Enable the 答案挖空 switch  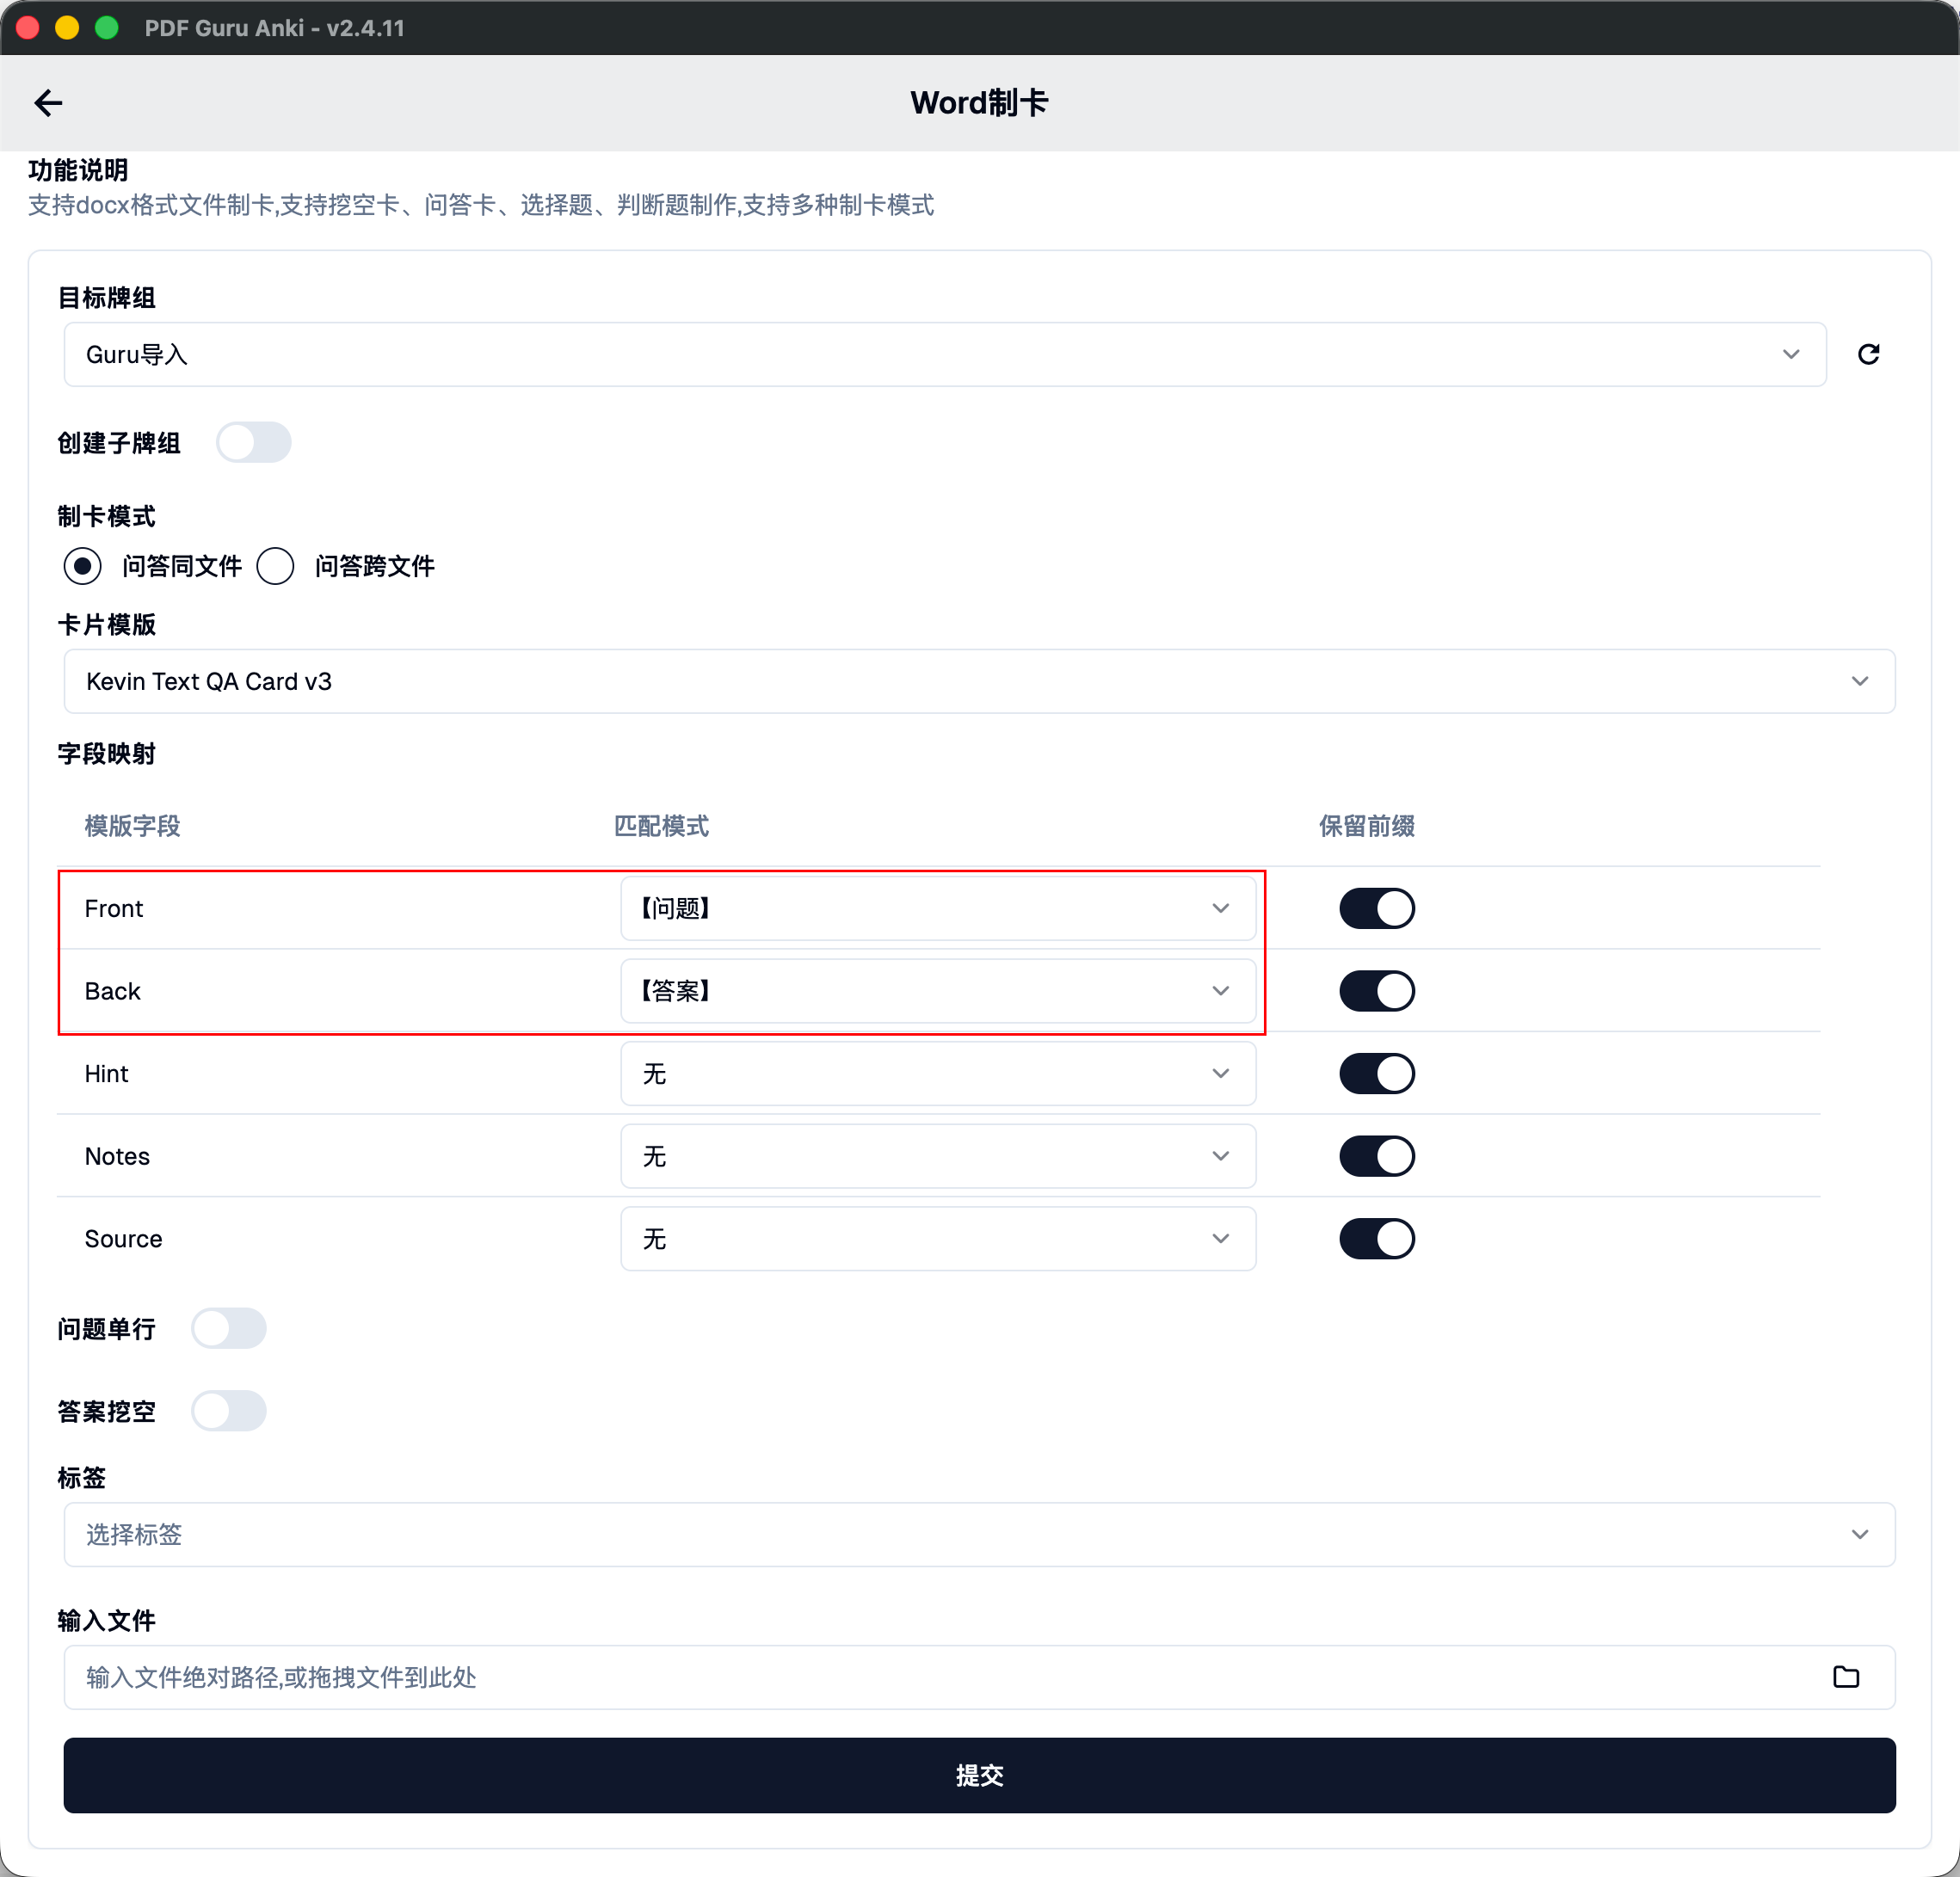click(229, 1411)
